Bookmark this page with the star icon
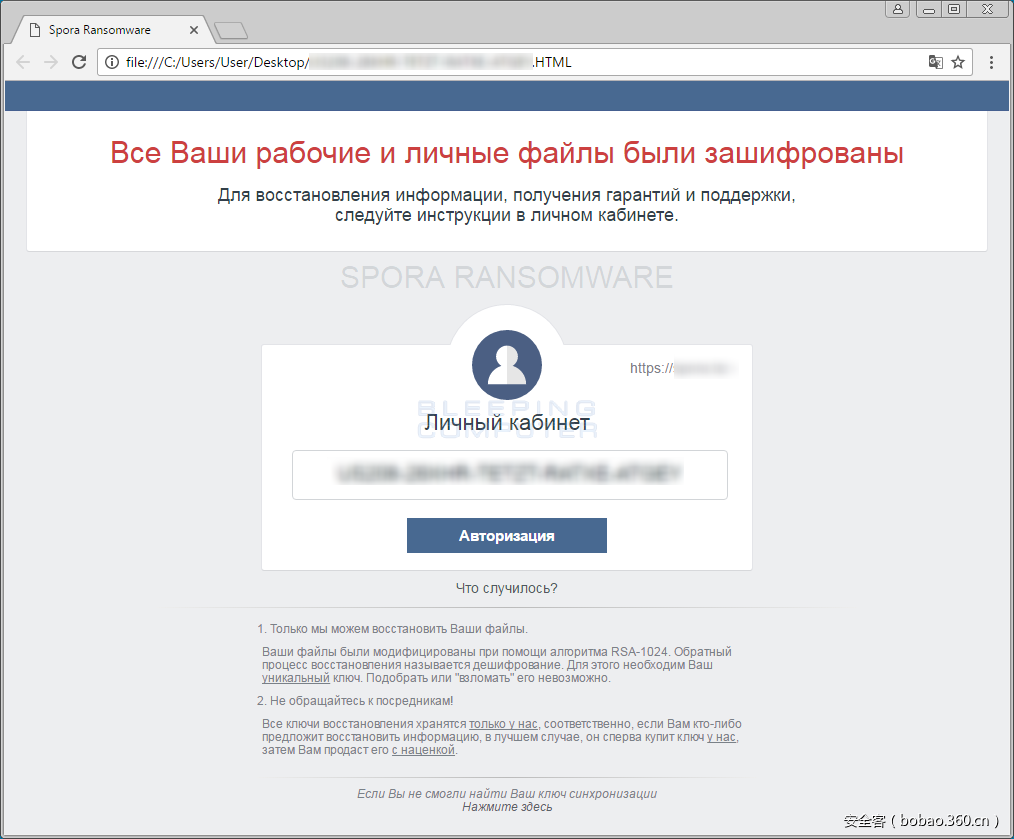This screenshot has height=839, width=1014. point(958,62)
